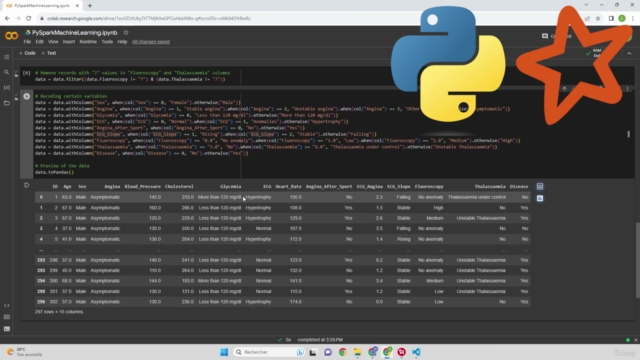640x360 pixels.
Task: Click 'completed at 3:26 PM' status text
Action: [x=320, y=340]
